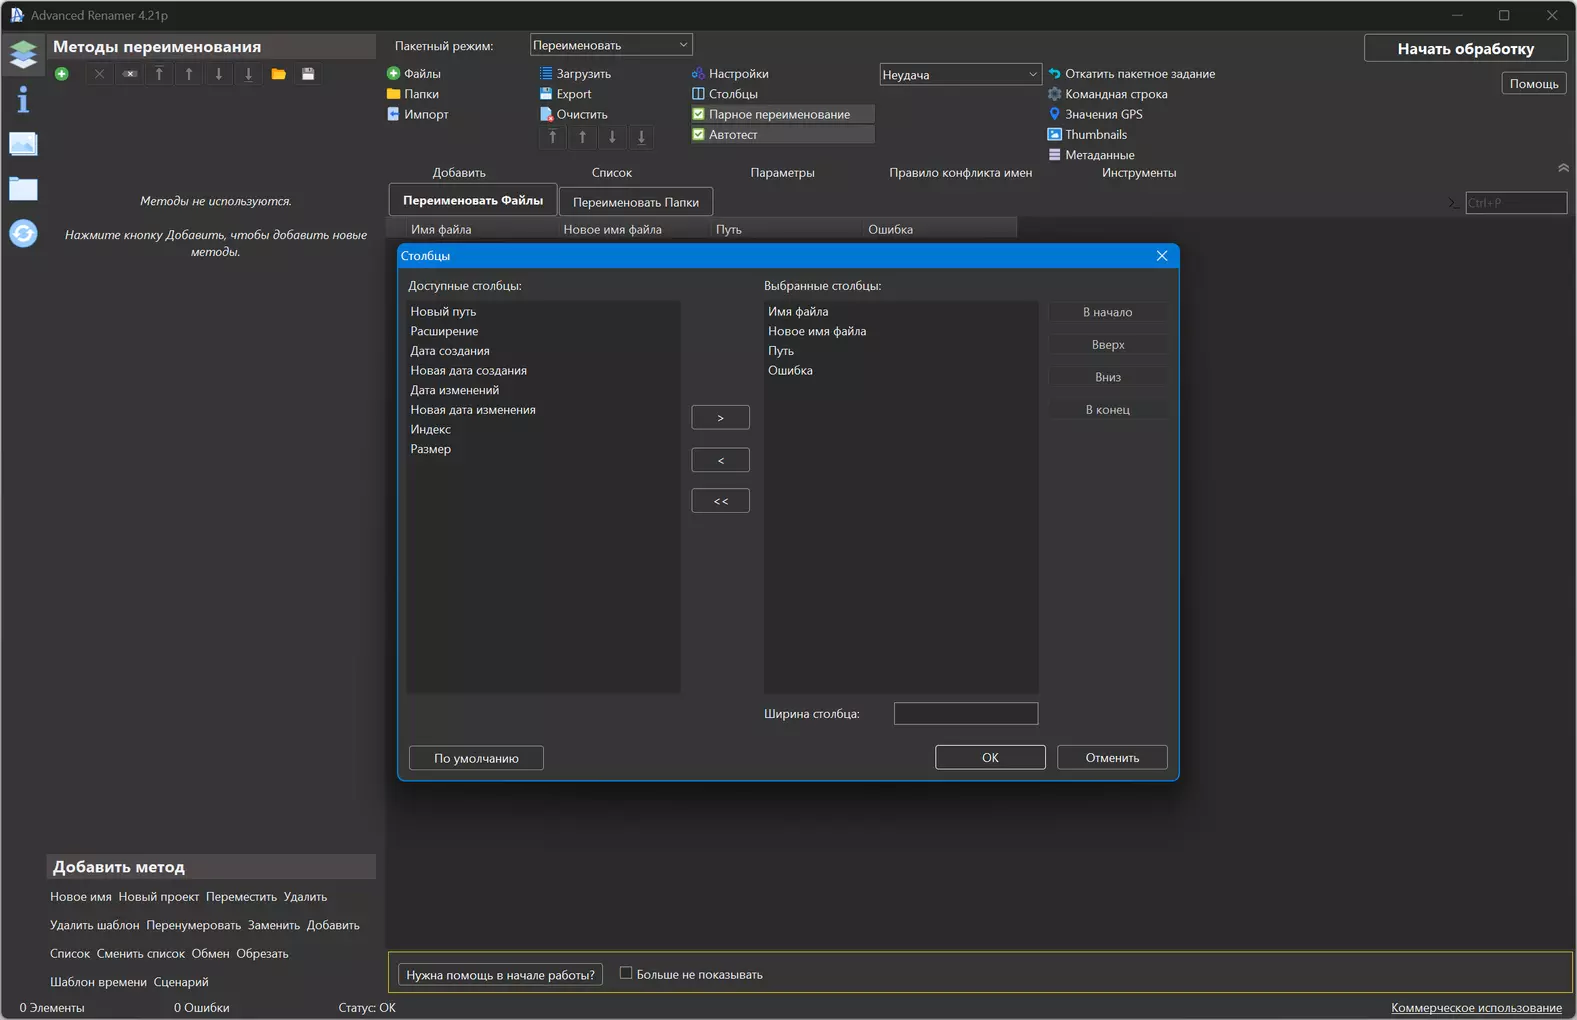Image resolution: width=1577 pixels, height=1020 pixels.
Task: Click the X delete-method icon in methods toolbar
Action: (x=99, y=74)
